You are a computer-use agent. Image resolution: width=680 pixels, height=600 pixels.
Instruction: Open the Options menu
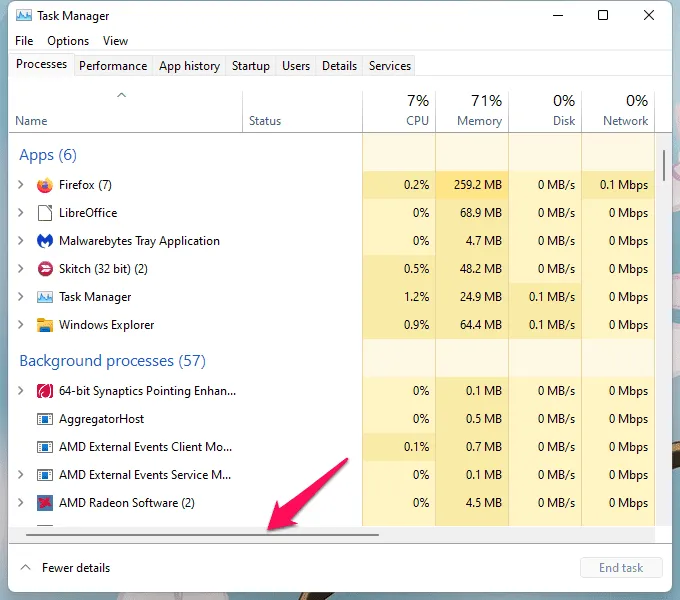coord(68,41)
